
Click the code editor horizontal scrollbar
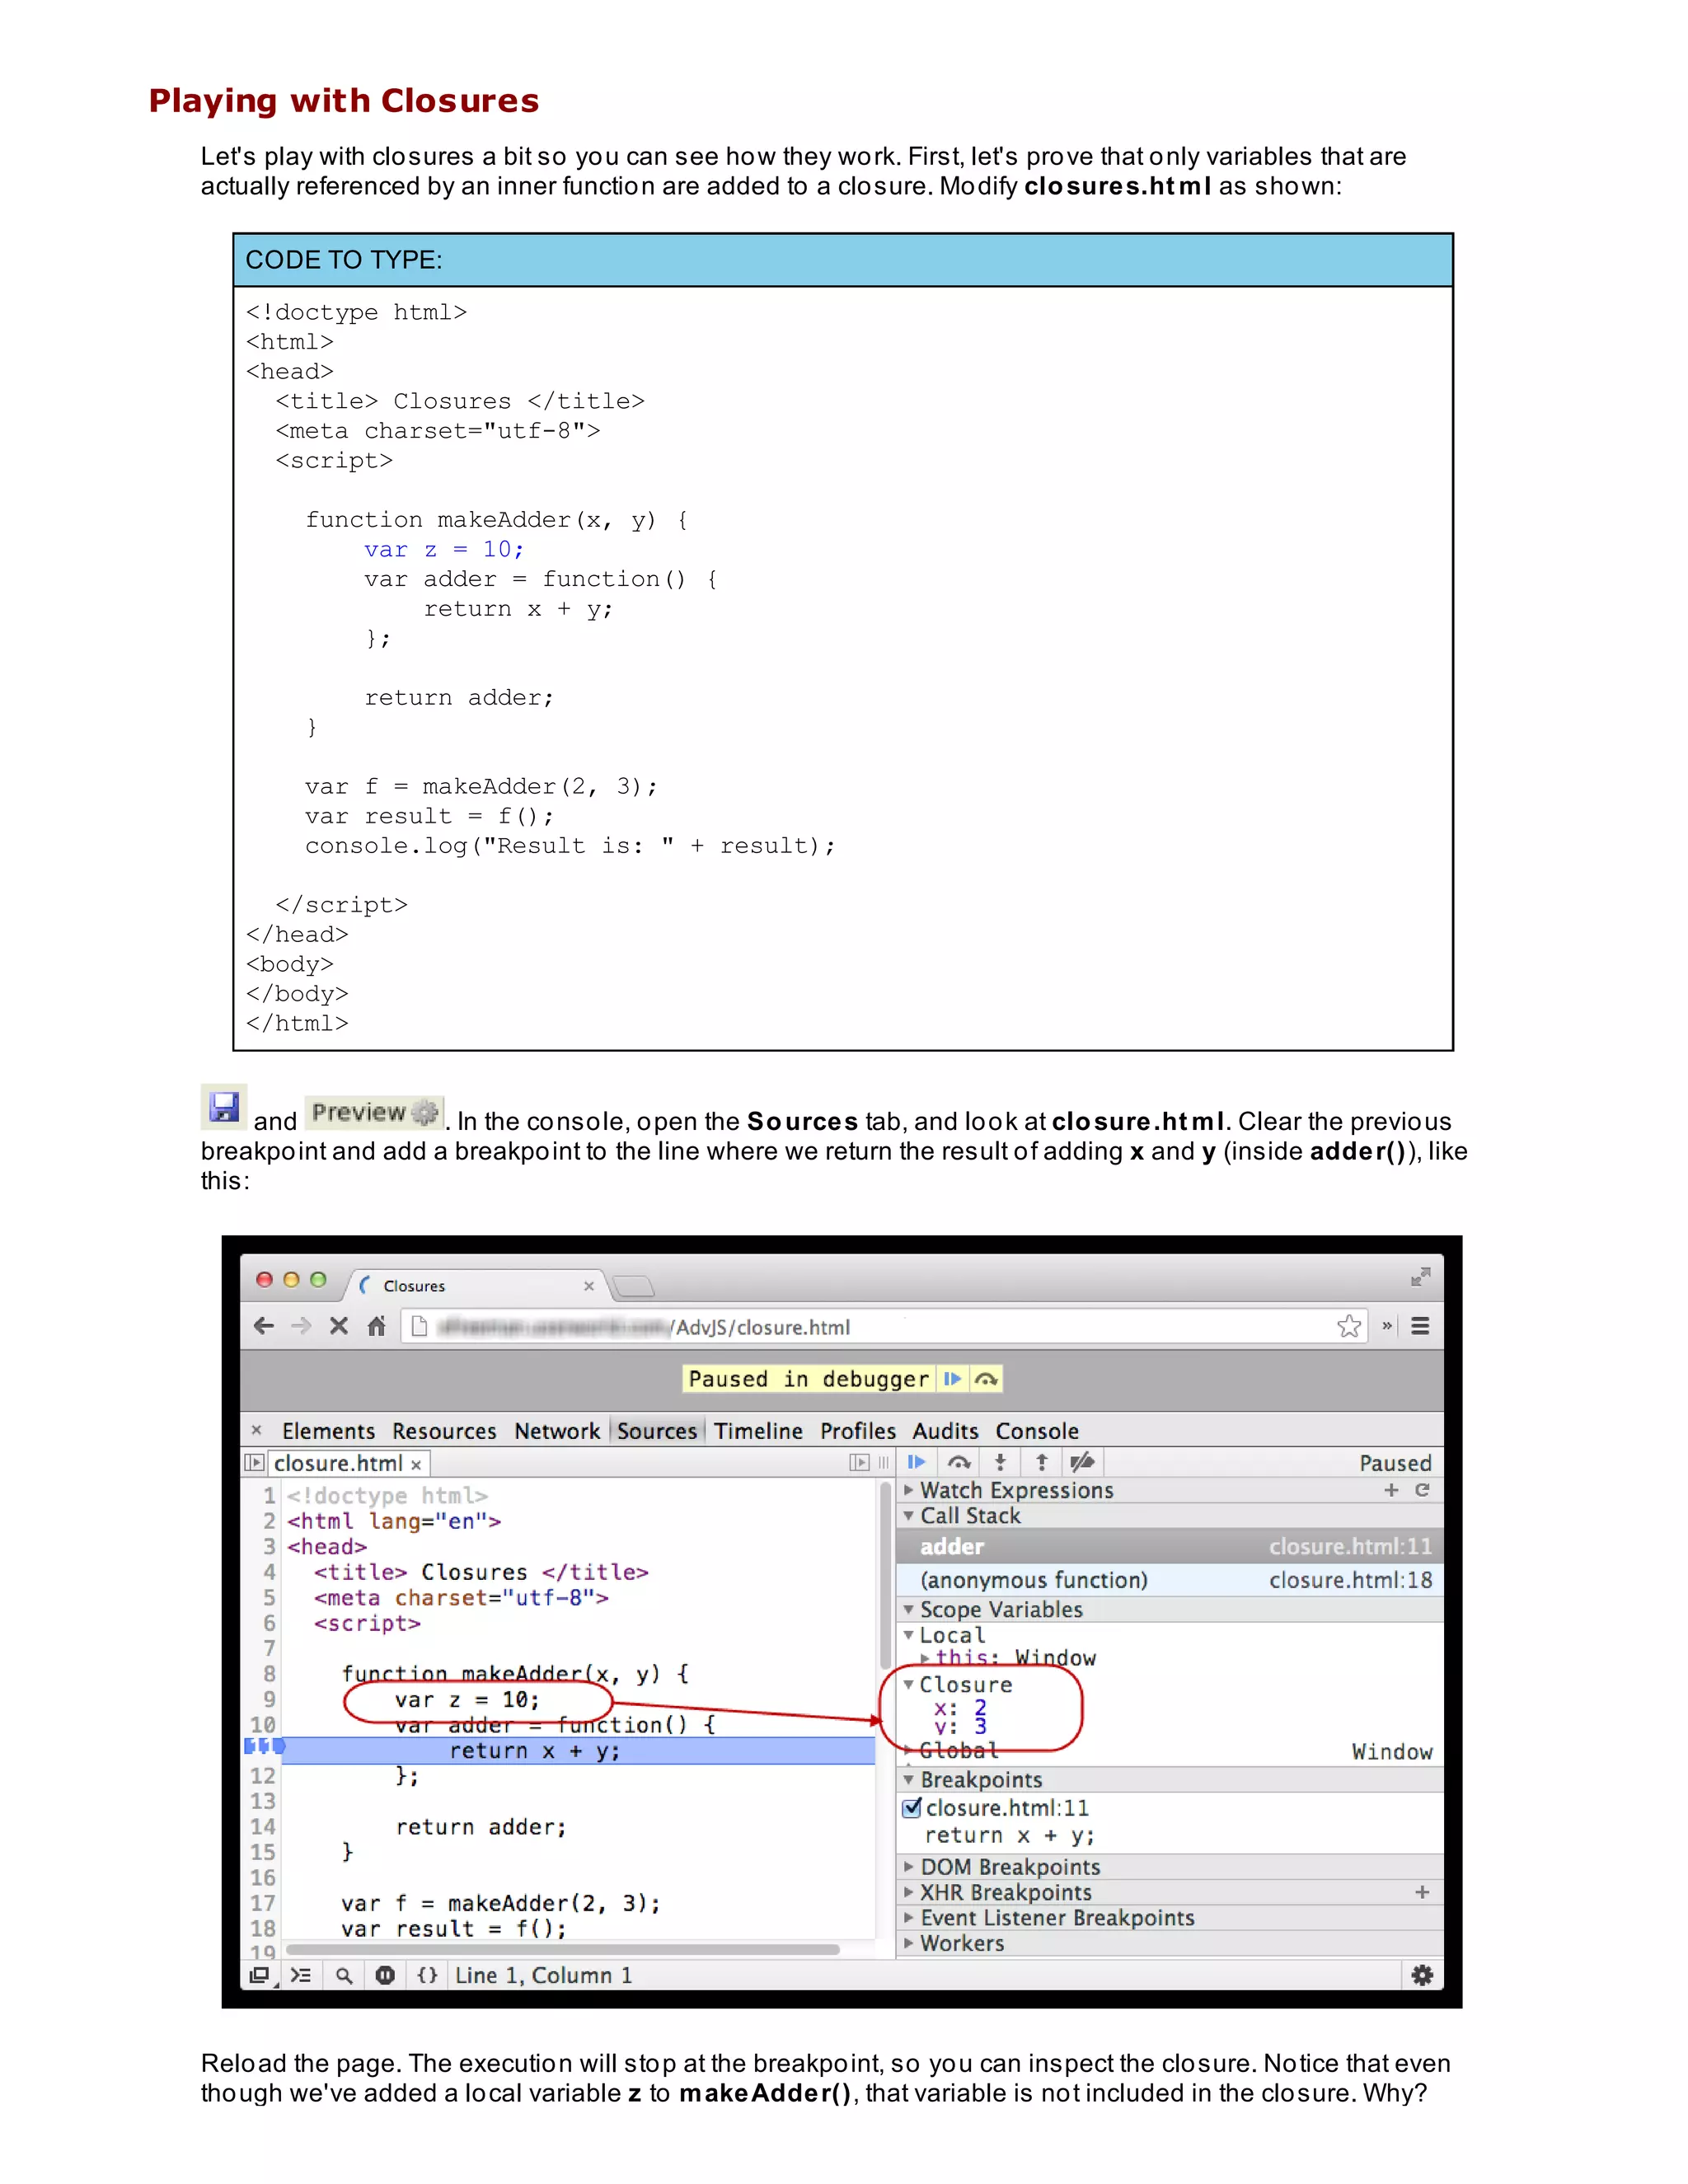(563, 1949)
